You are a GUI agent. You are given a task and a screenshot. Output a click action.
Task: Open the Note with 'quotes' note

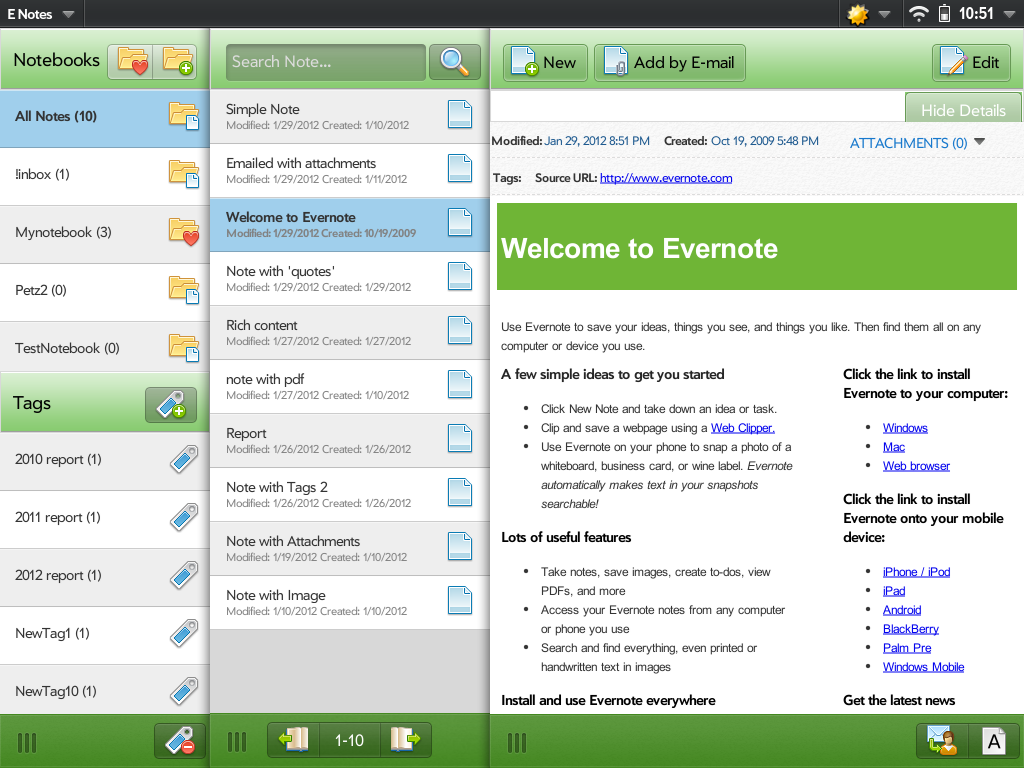coord(349,279)
